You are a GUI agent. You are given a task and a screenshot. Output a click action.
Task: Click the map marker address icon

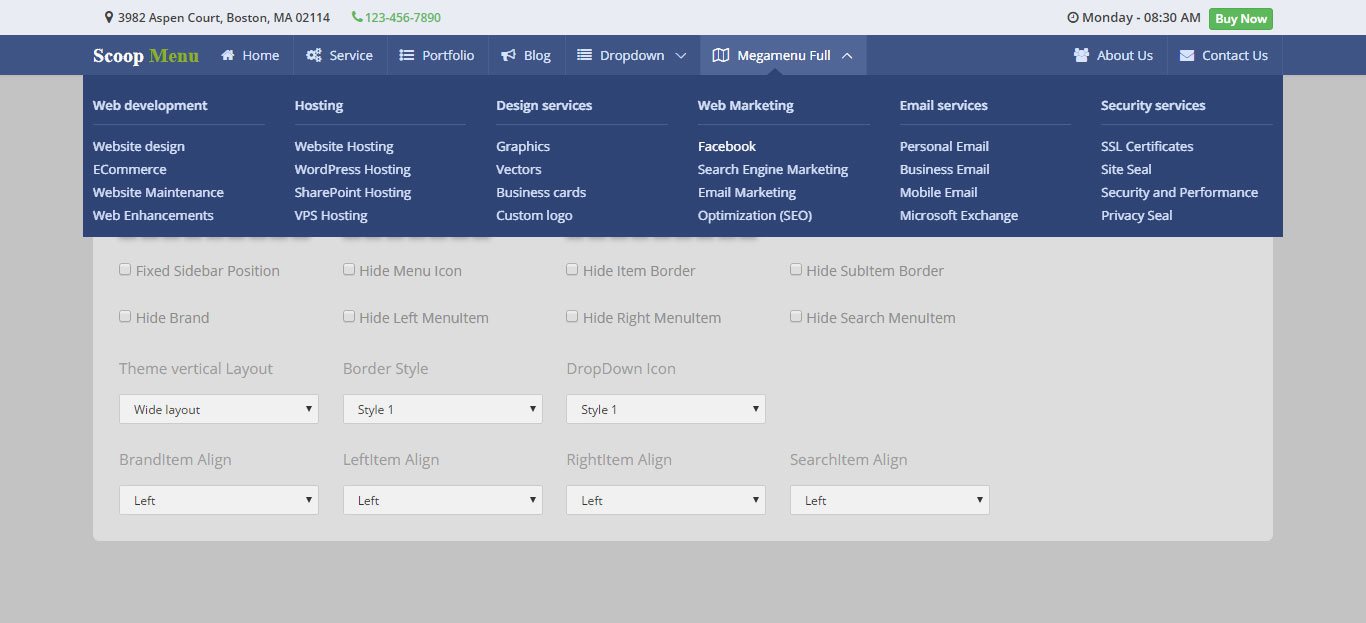[x=109, y=17]
